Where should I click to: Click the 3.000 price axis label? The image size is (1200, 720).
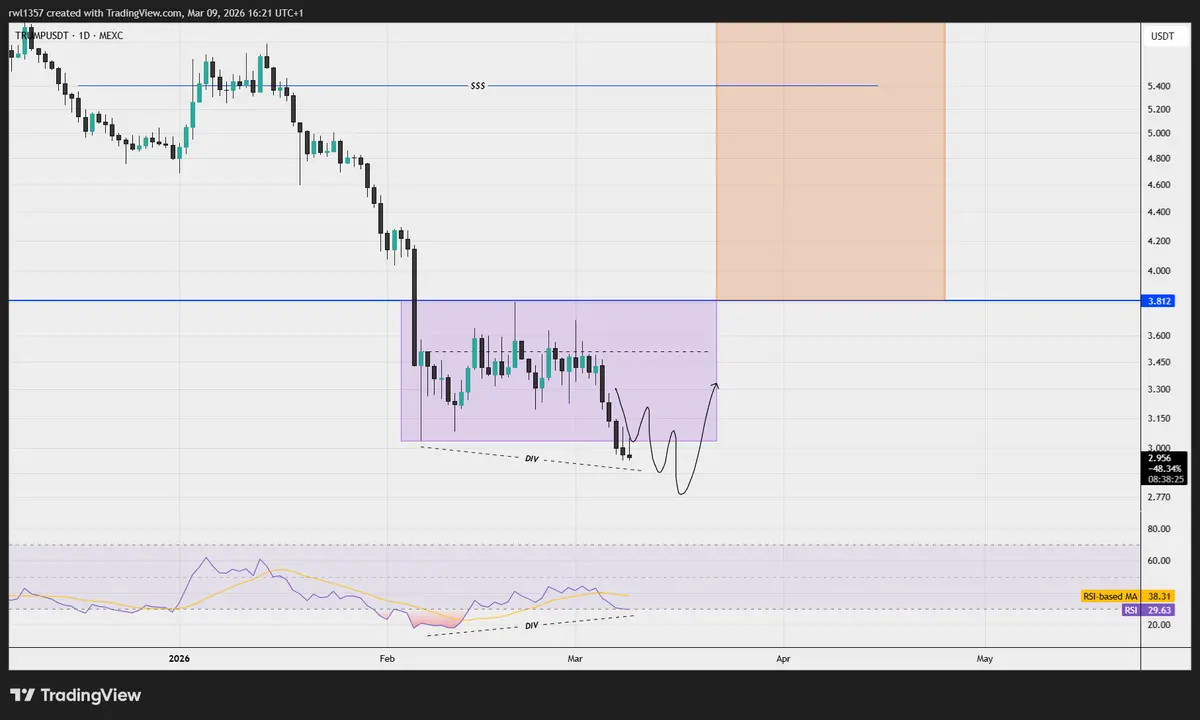1159,448
